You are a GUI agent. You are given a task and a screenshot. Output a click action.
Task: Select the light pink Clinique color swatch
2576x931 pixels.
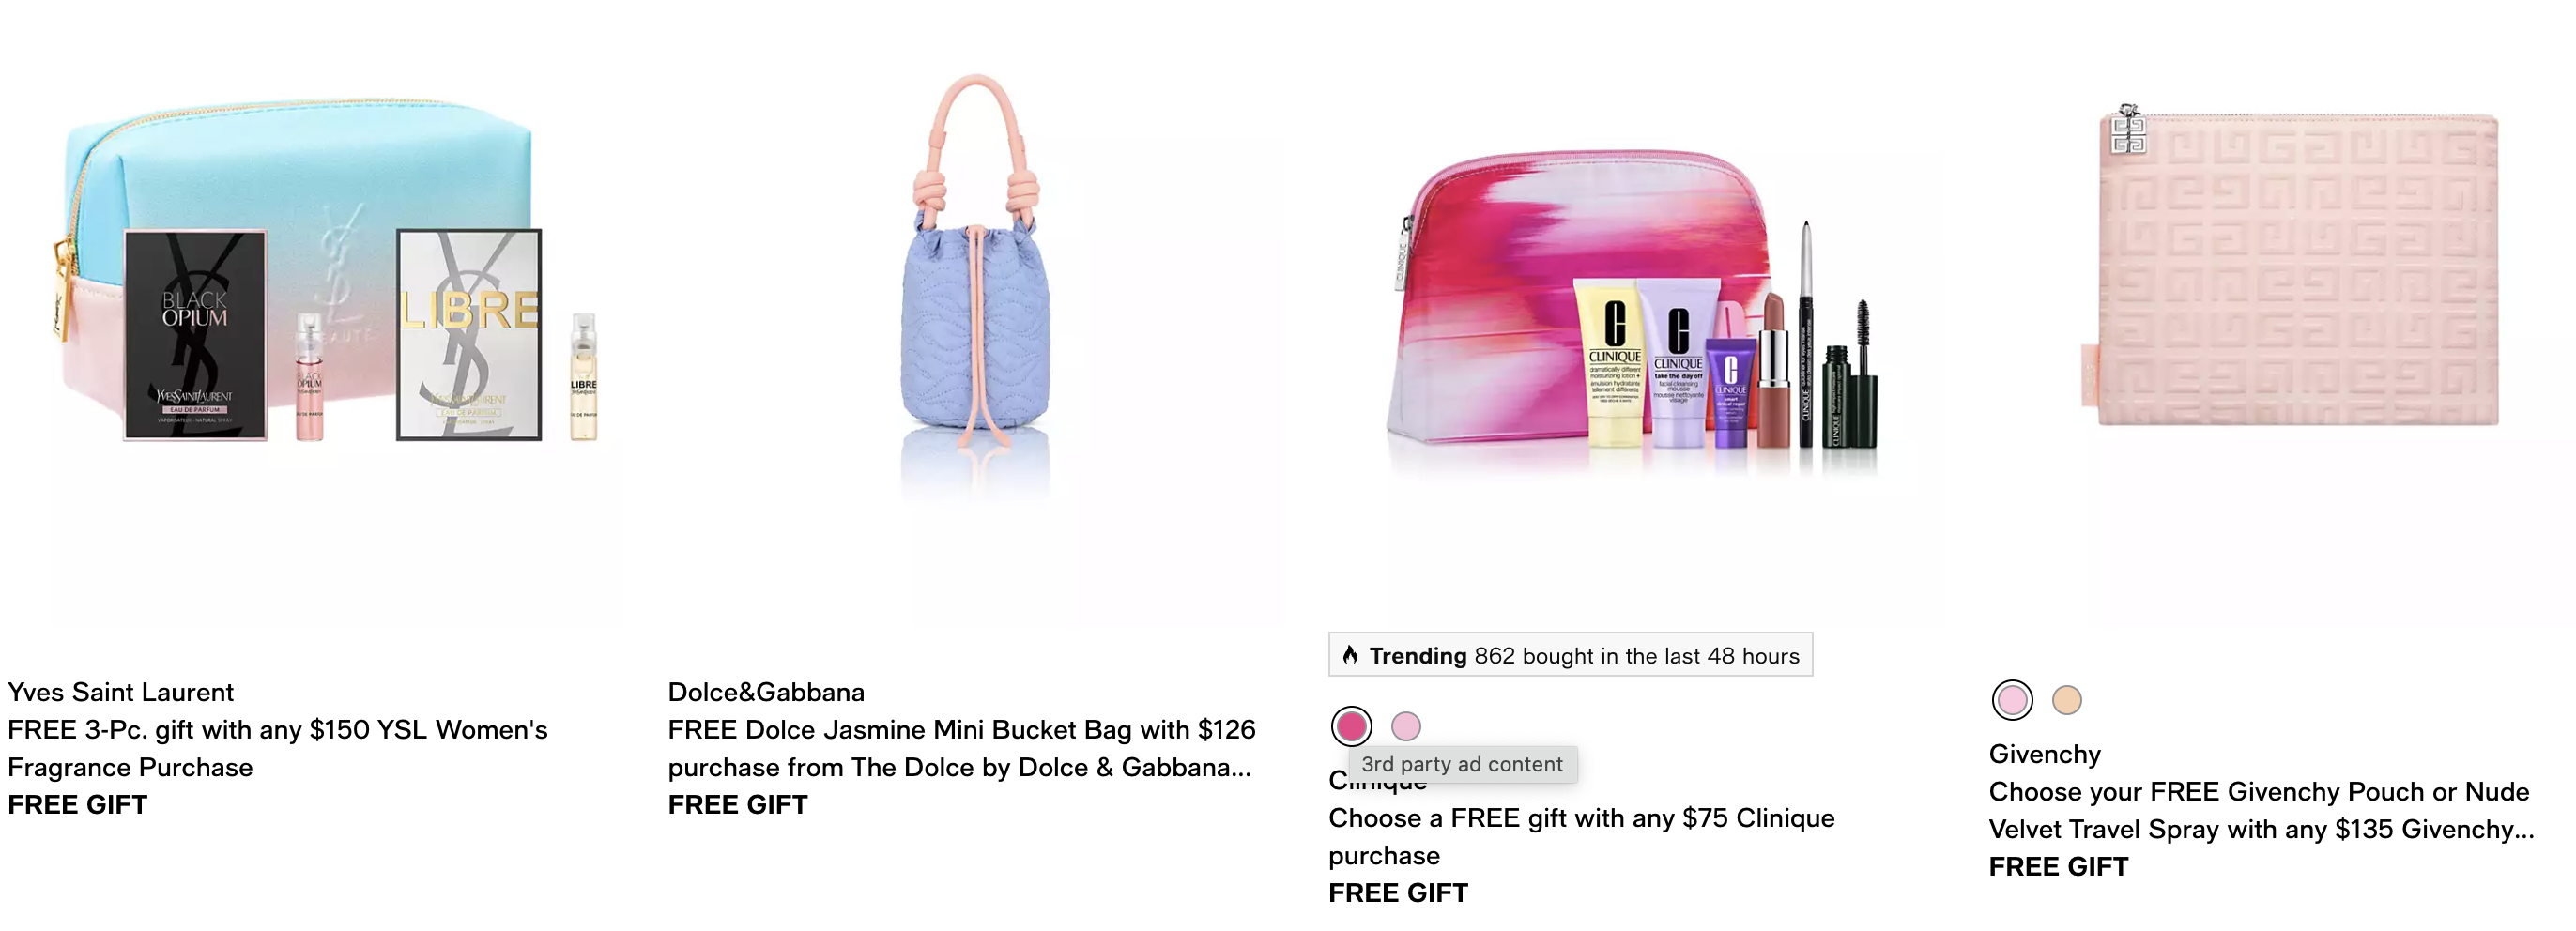(x=1406, y=726)
